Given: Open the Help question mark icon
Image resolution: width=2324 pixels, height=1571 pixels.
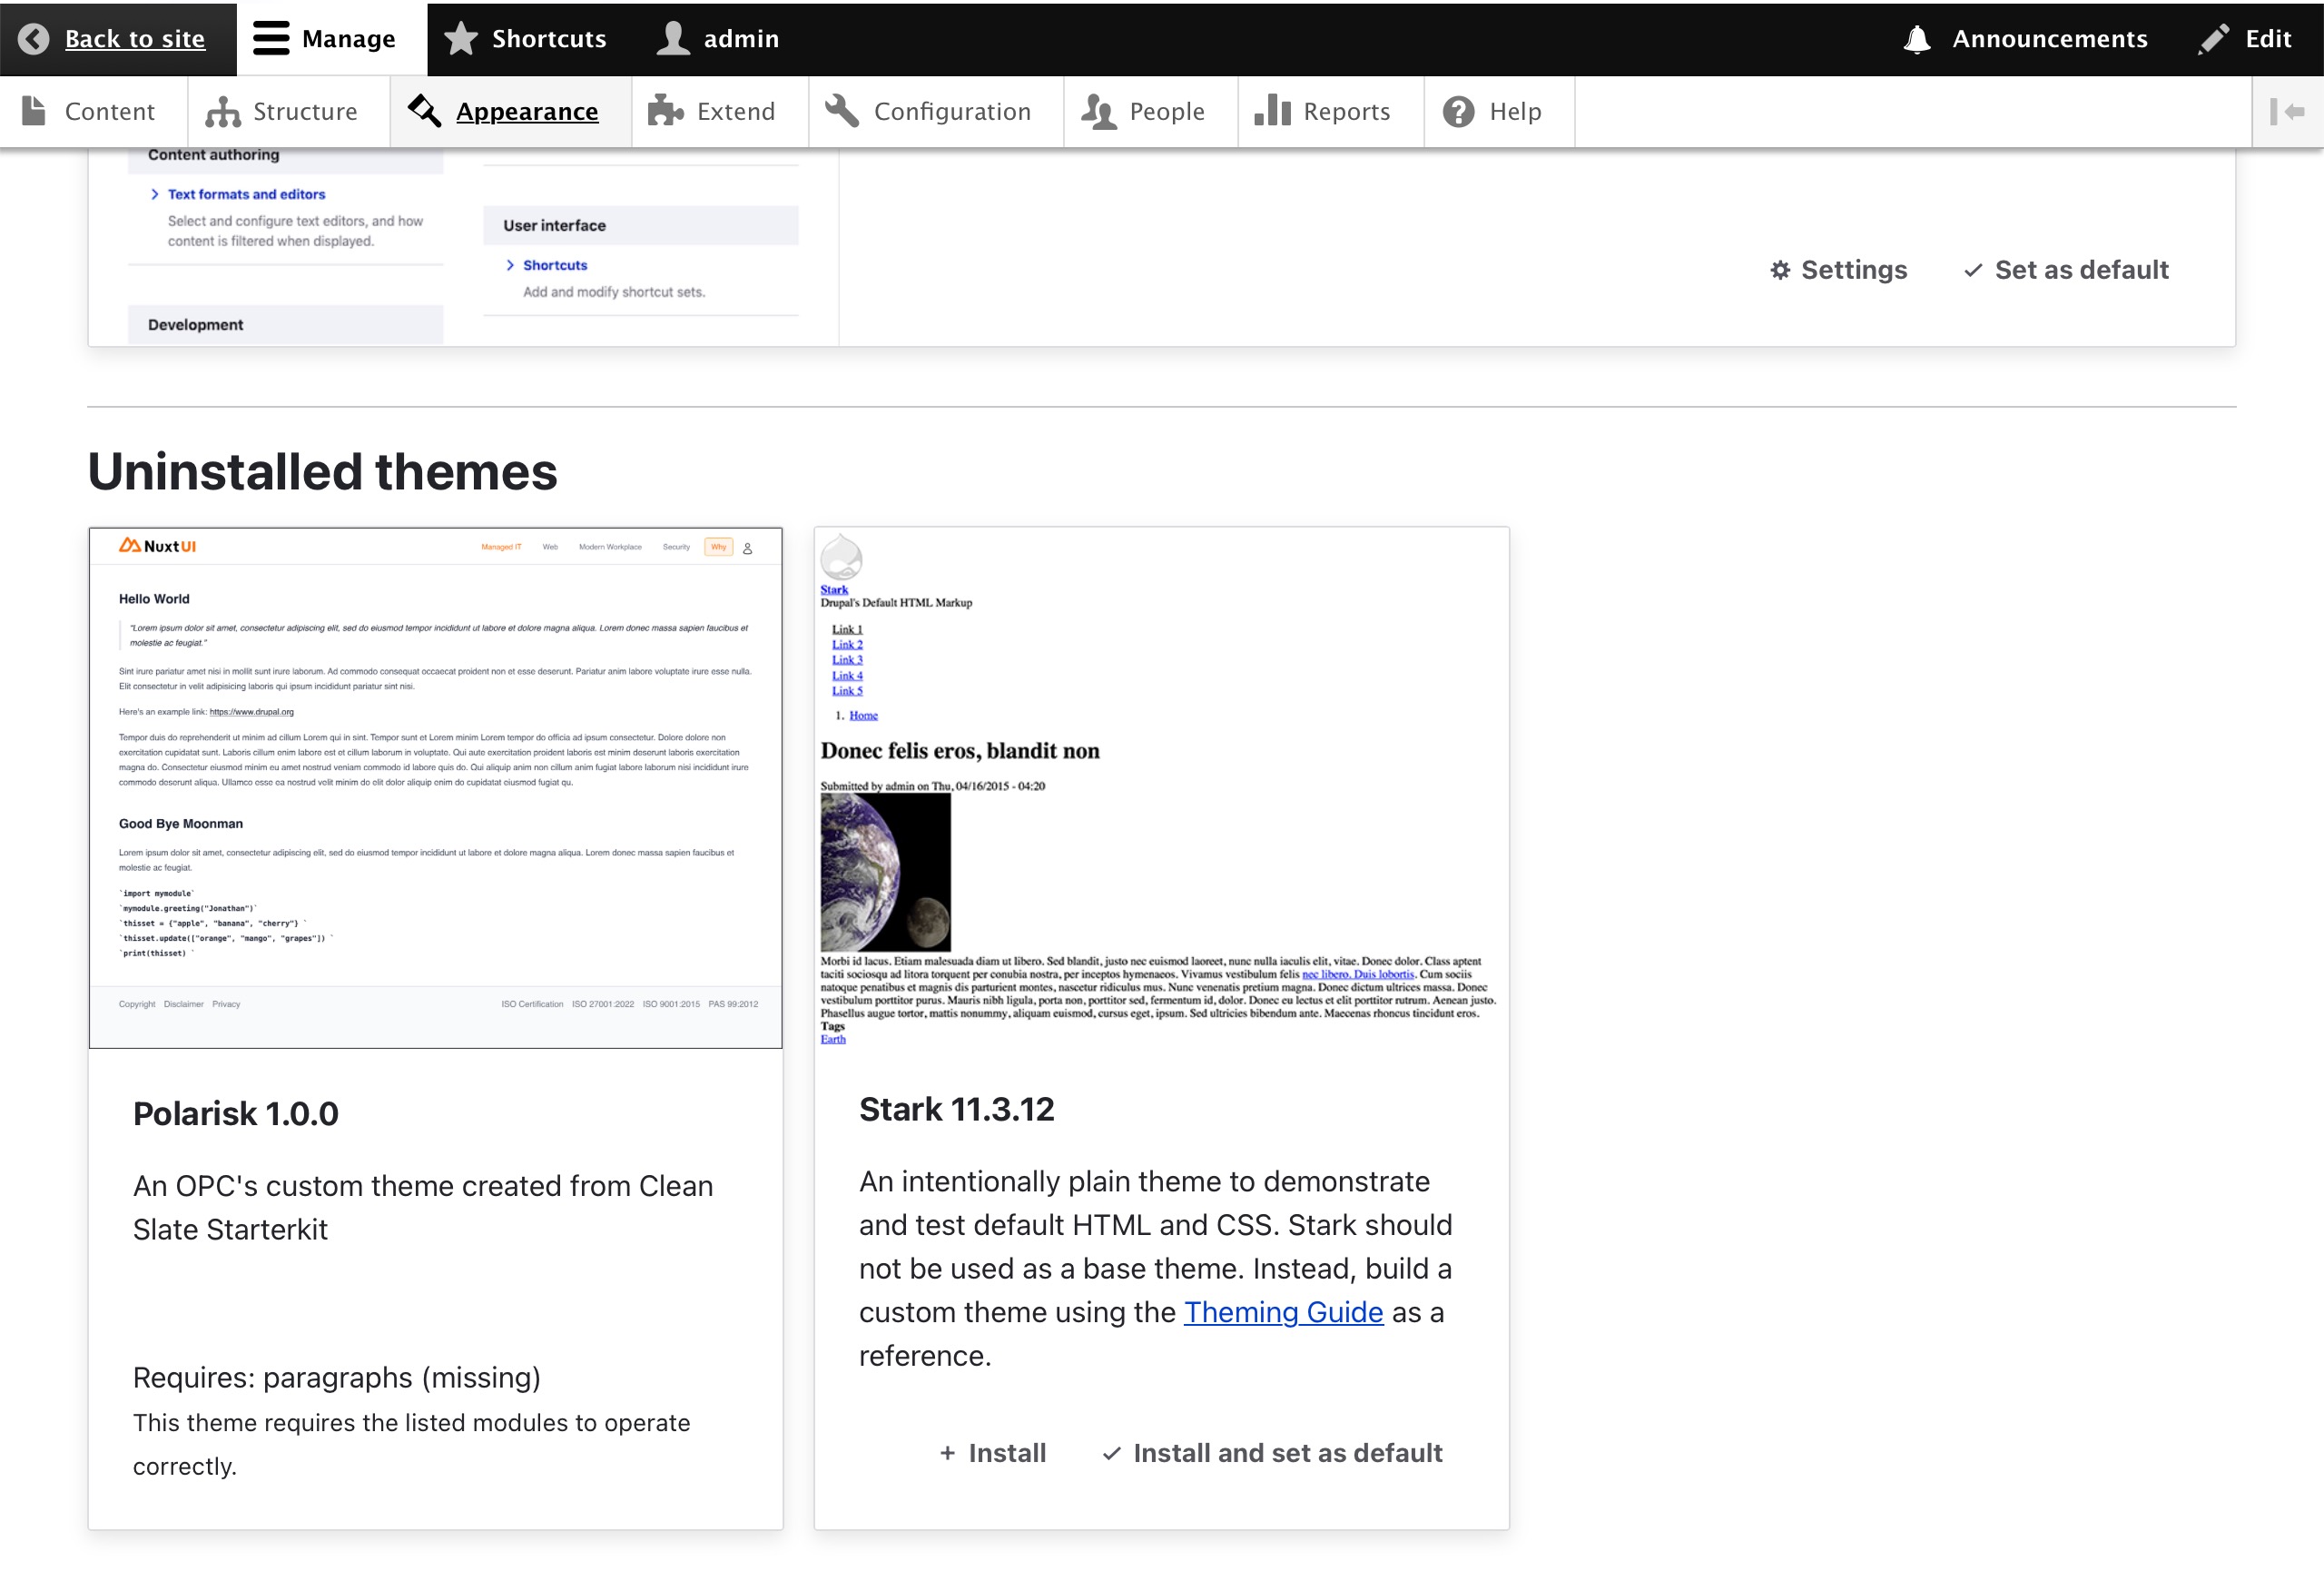Looking at the screenshot, I should click(1459, 111).
